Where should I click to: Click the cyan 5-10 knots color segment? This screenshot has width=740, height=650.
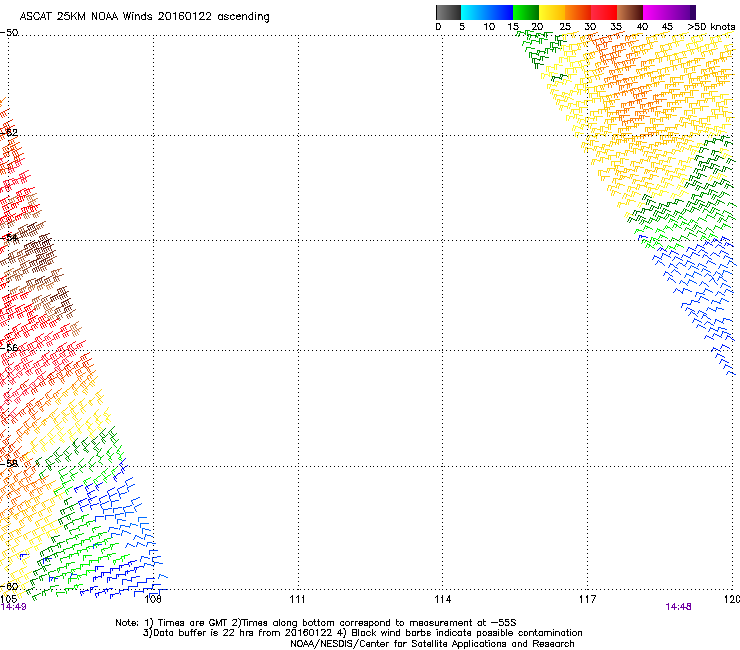coord(474,12)
